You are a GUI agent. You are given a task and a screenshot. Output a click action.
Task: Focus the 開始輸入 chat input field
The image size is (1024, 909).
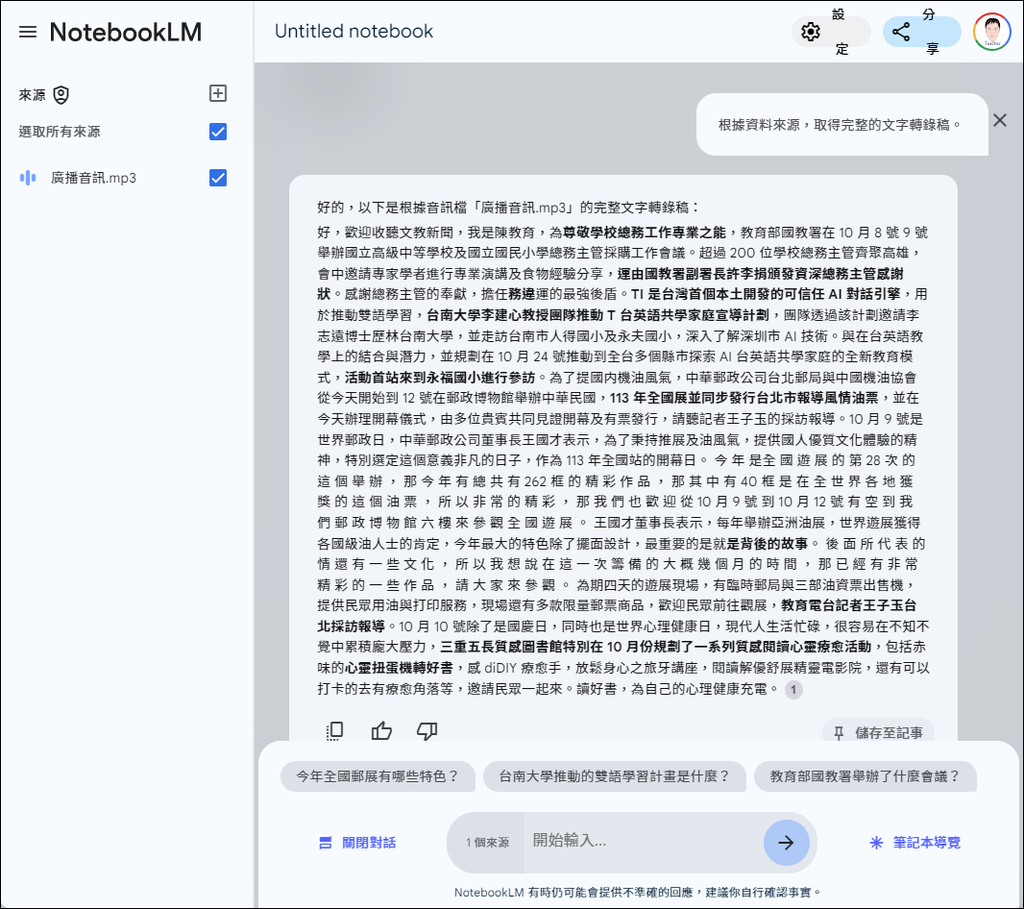tap(643, 840)
